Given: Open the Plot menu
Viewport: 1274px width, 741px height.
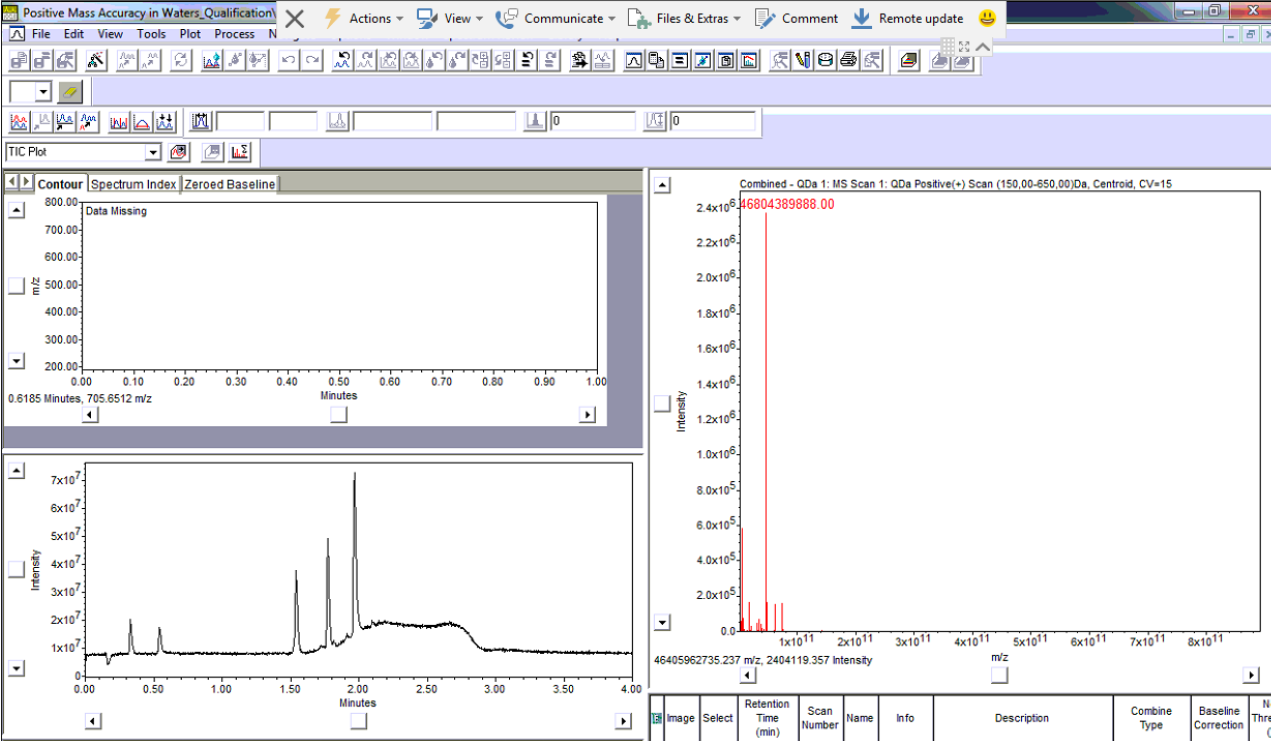Looking at the screenshot, I should coord(190,33).
